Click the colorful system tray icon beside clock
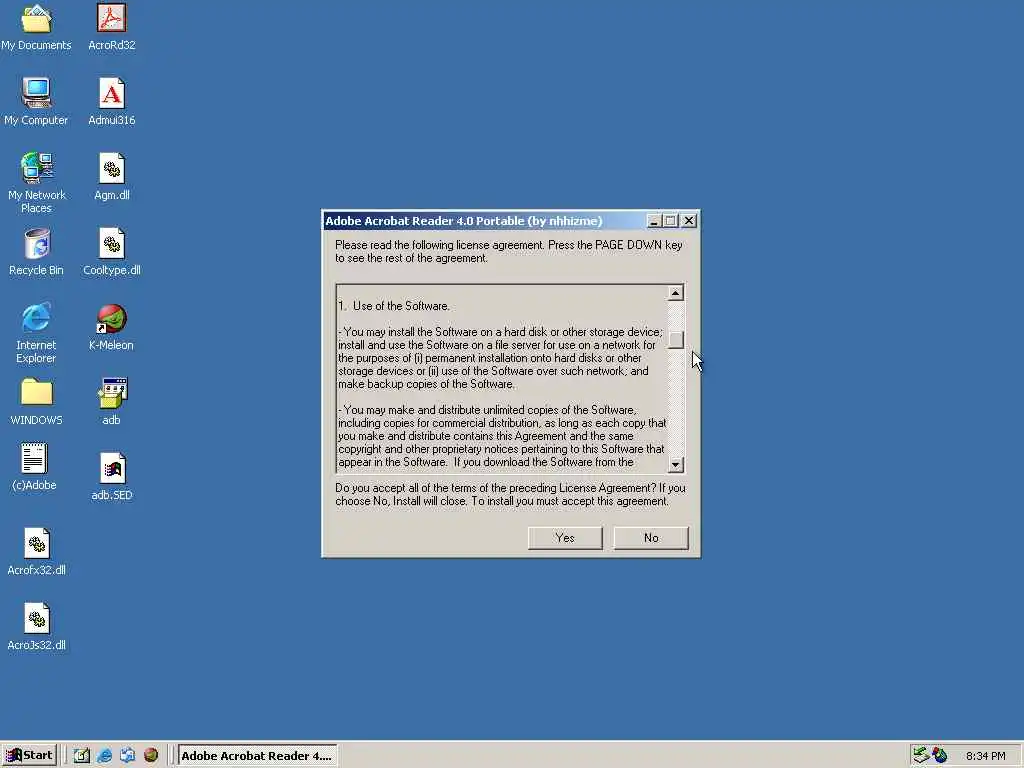The height and width of the screenshot is (768, 1024). 940,755
